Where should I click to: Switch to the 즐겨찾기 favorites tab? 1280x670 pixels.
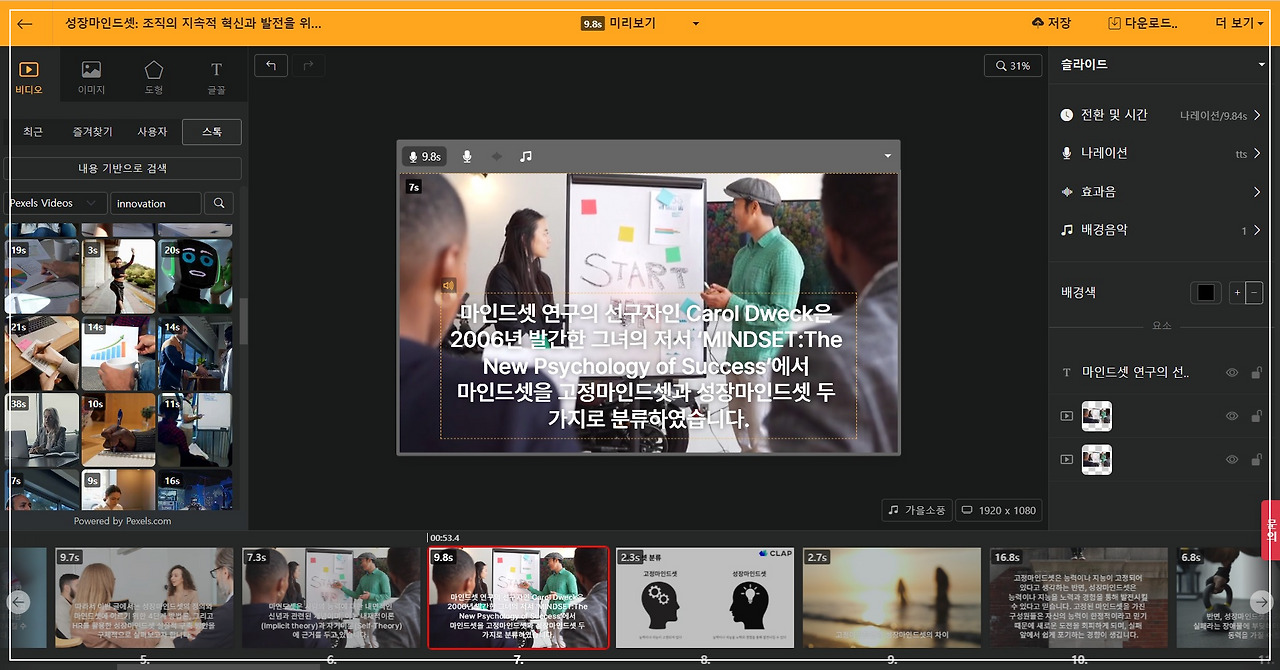92,132
